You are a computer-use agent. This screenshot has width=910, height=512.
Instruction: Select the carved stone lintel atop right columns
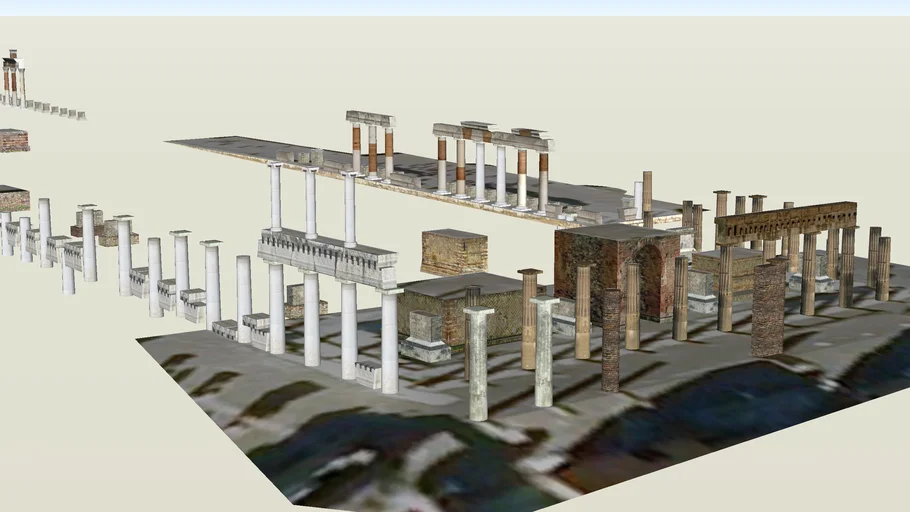[786, 221]
